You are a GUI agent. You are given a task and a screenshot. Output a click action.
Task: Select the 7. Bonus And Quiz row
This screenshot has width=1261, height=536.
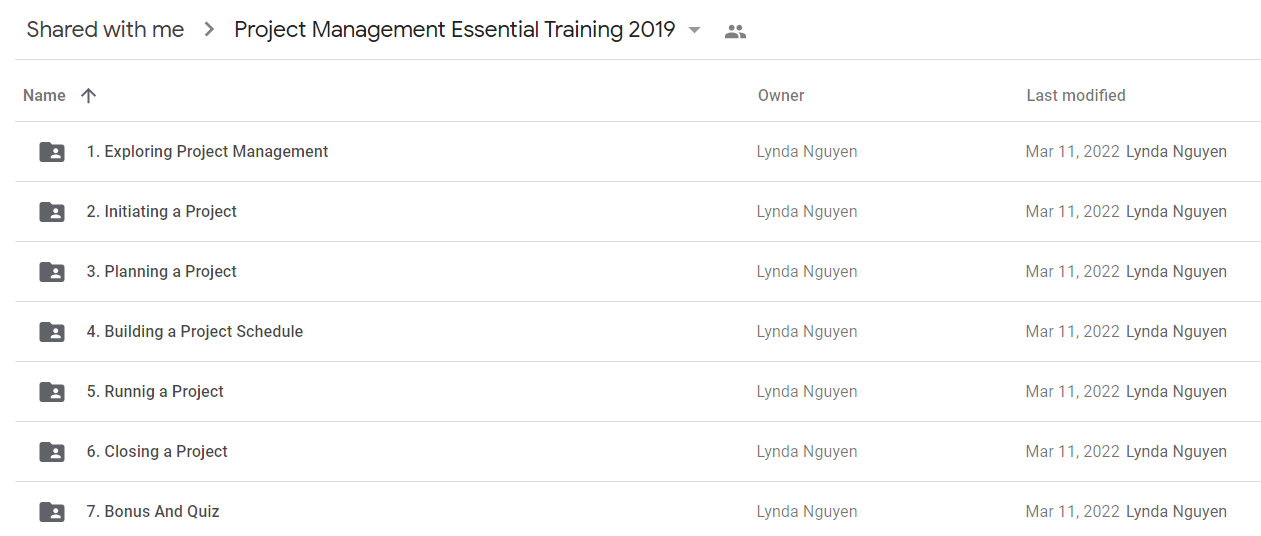click(x=638, y=512)
